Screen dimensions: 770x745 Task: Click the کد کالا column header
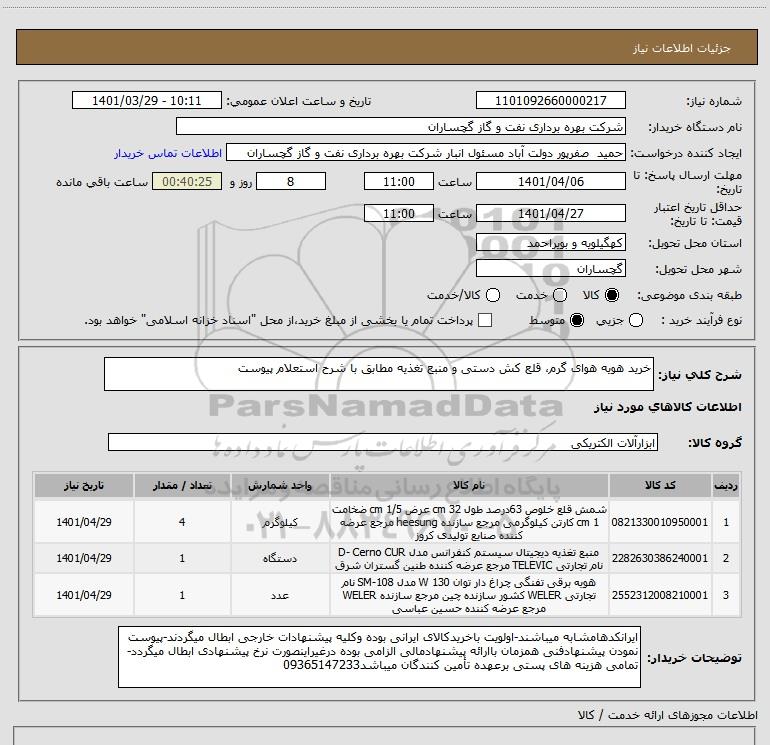tap(660, 485)
